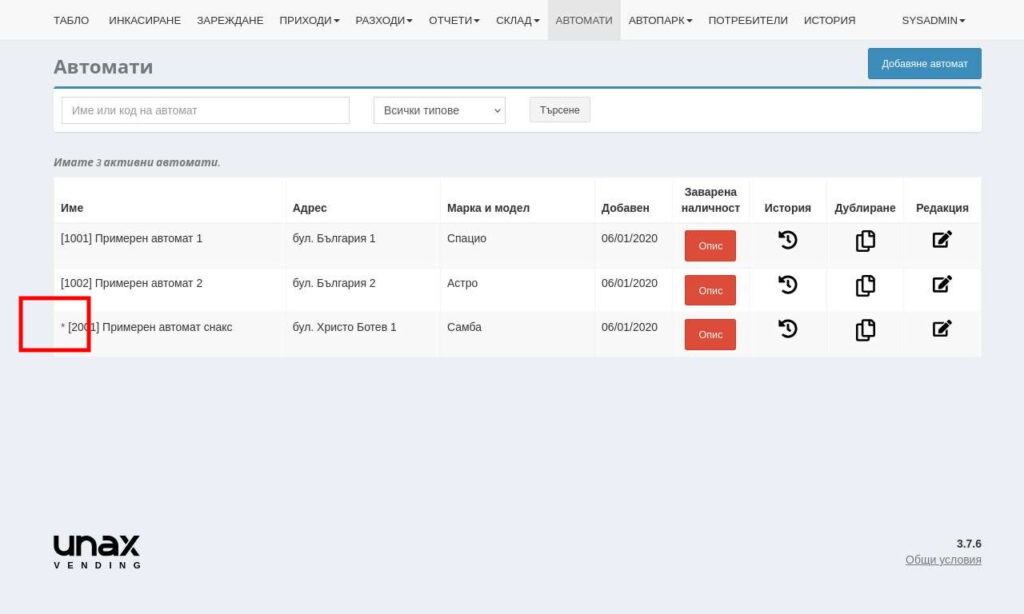Screen dimensions: 1024x614
Task: Focus the Име или код на автомат field
Action: pyautogui.click(x=205, y=110)
